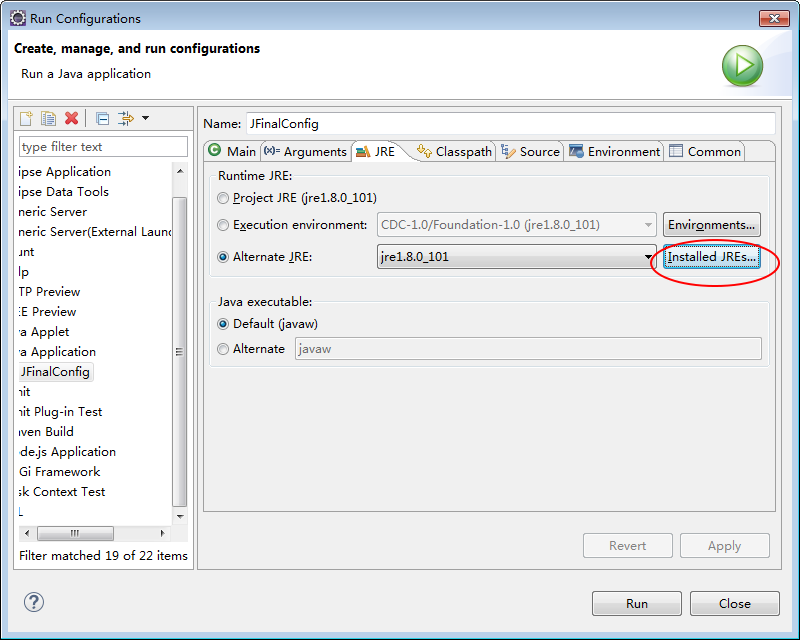Delete selected launch configuration with red X

pyautogui.click(x=71, y=118)
